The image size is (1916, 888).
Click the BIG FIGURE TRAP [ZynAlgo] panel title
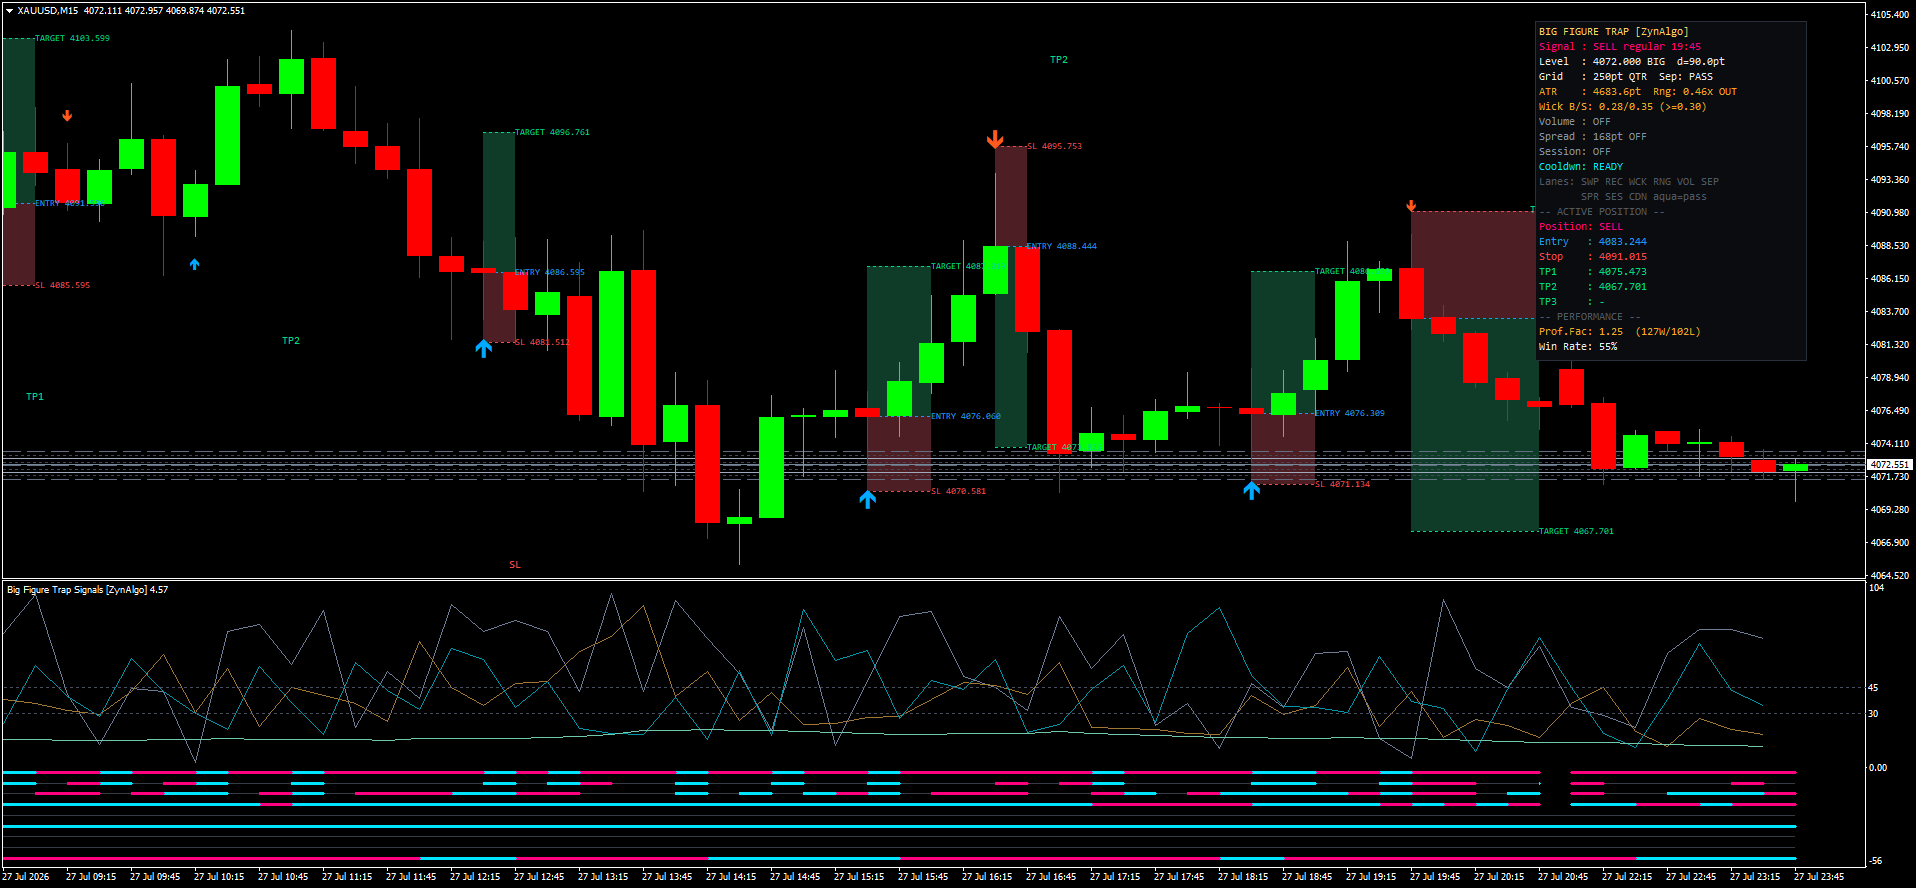pos(1613,32)
